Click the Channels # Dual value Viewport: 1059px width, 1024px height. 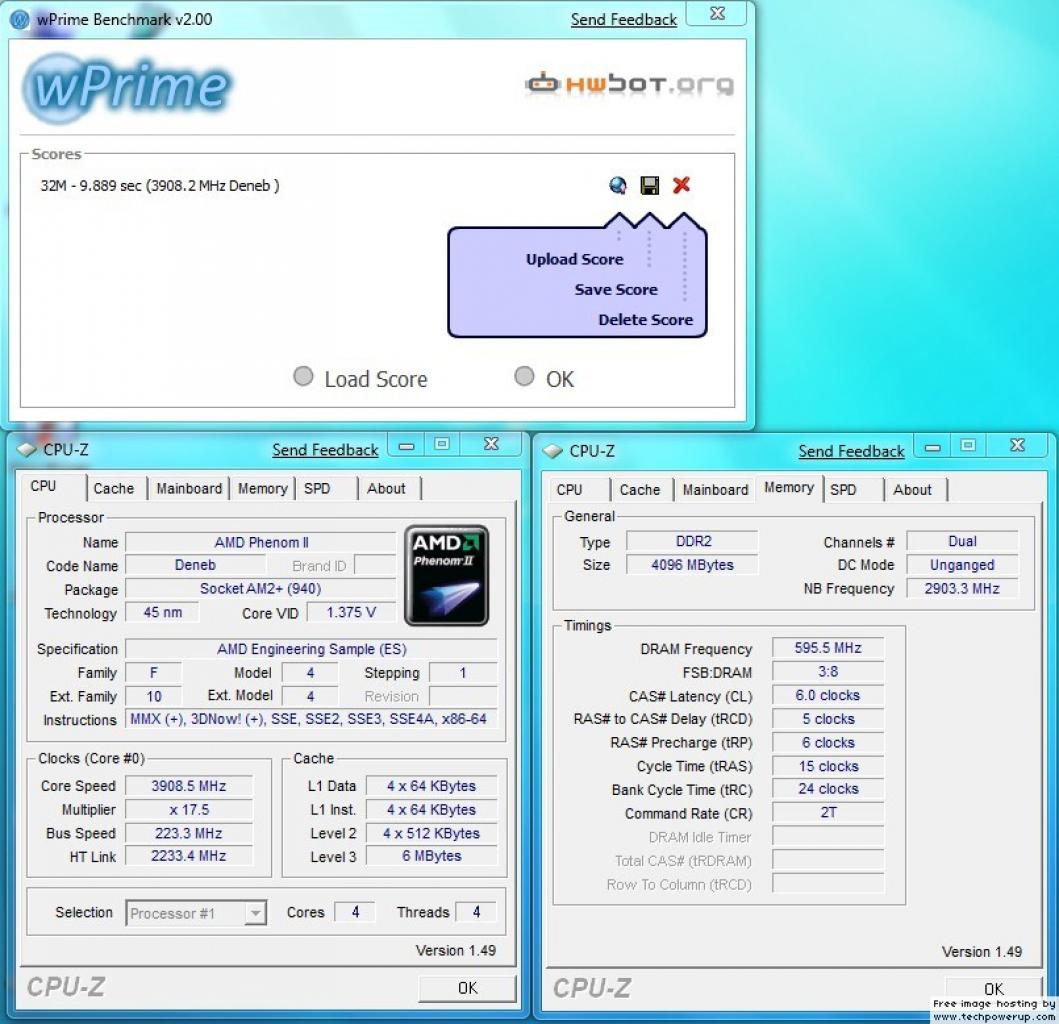point(962,542)
